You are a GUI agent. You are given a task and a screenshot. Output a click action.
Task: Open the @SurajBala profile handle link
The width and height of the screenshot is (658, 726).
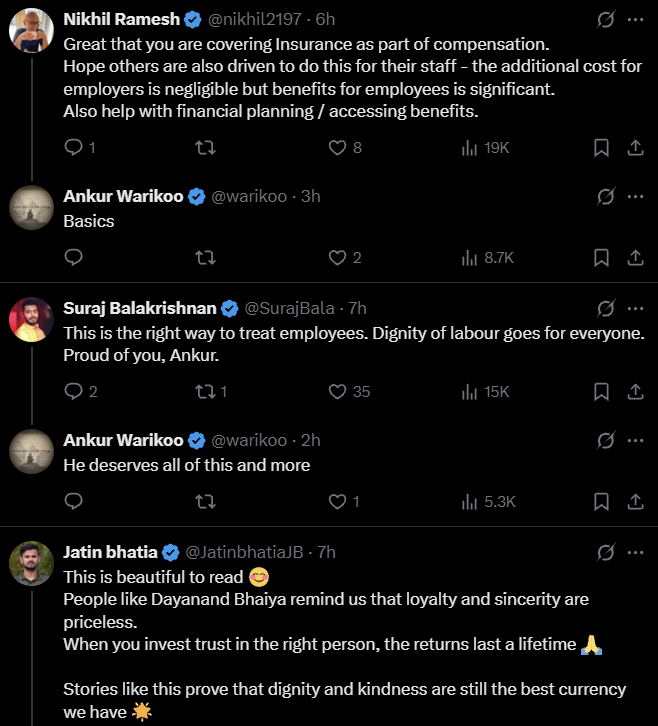point(290,308)
